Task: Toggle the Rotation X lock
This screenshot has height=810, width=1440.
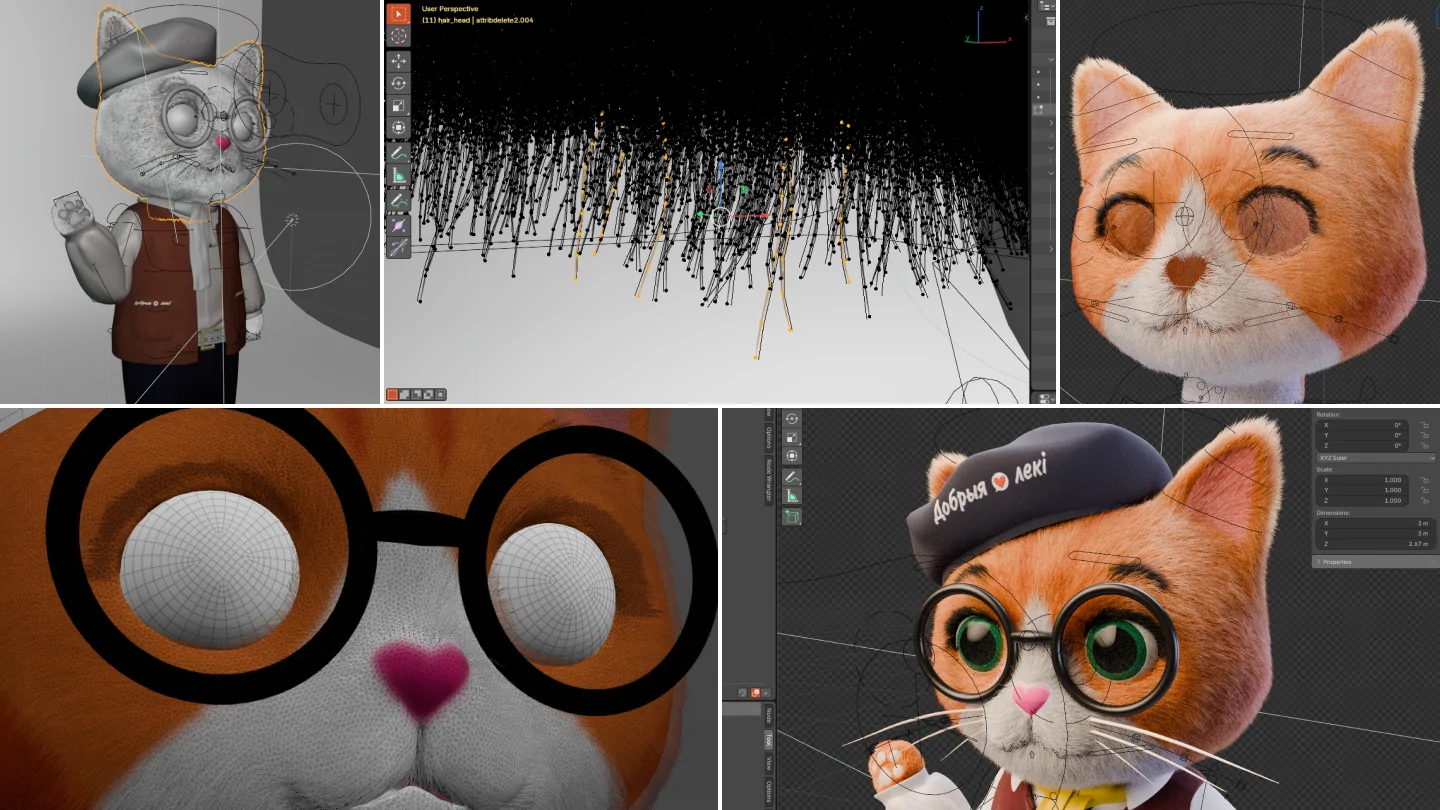Action: (1425, 425)
